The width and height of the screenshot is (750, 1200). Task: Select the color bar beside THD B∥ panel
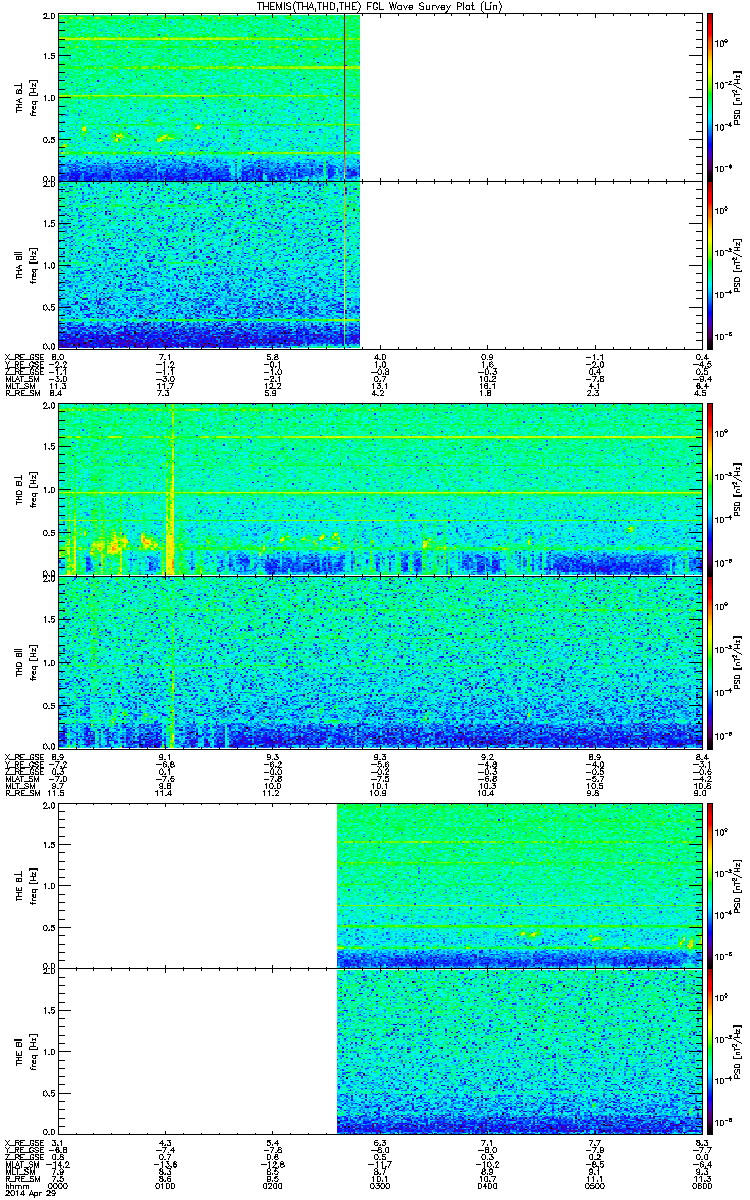[710, 662]
